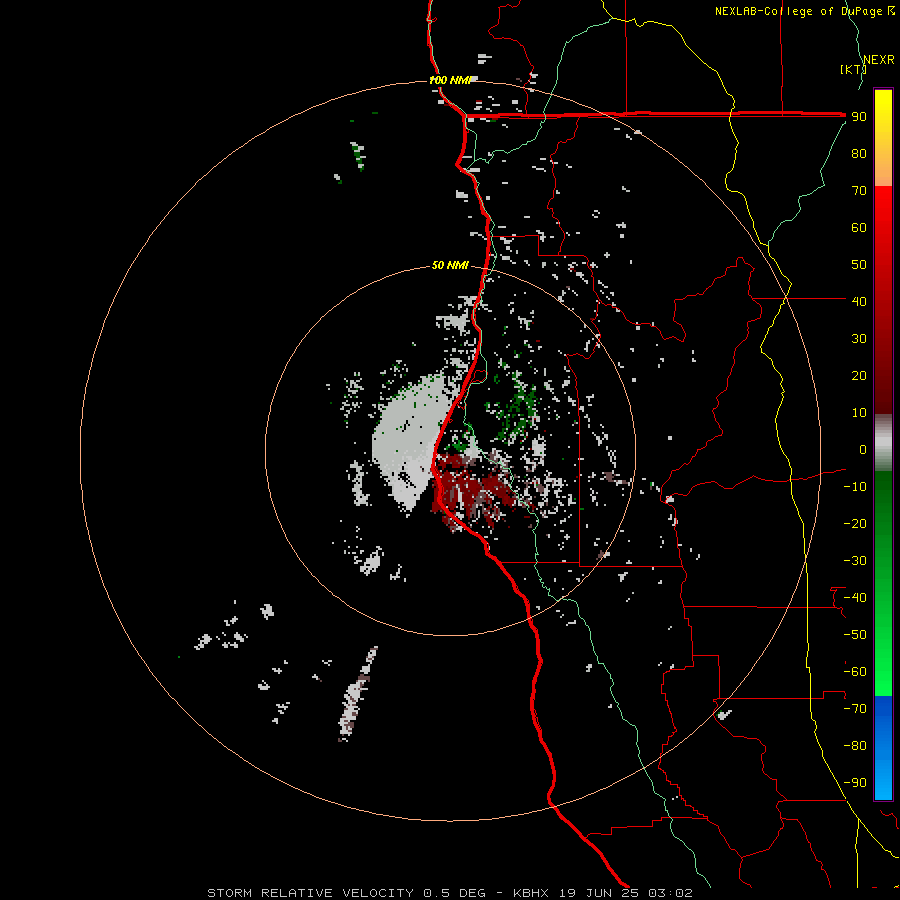
Task: Click the -50 value on velocity scale
Action: tap(855, 635)
